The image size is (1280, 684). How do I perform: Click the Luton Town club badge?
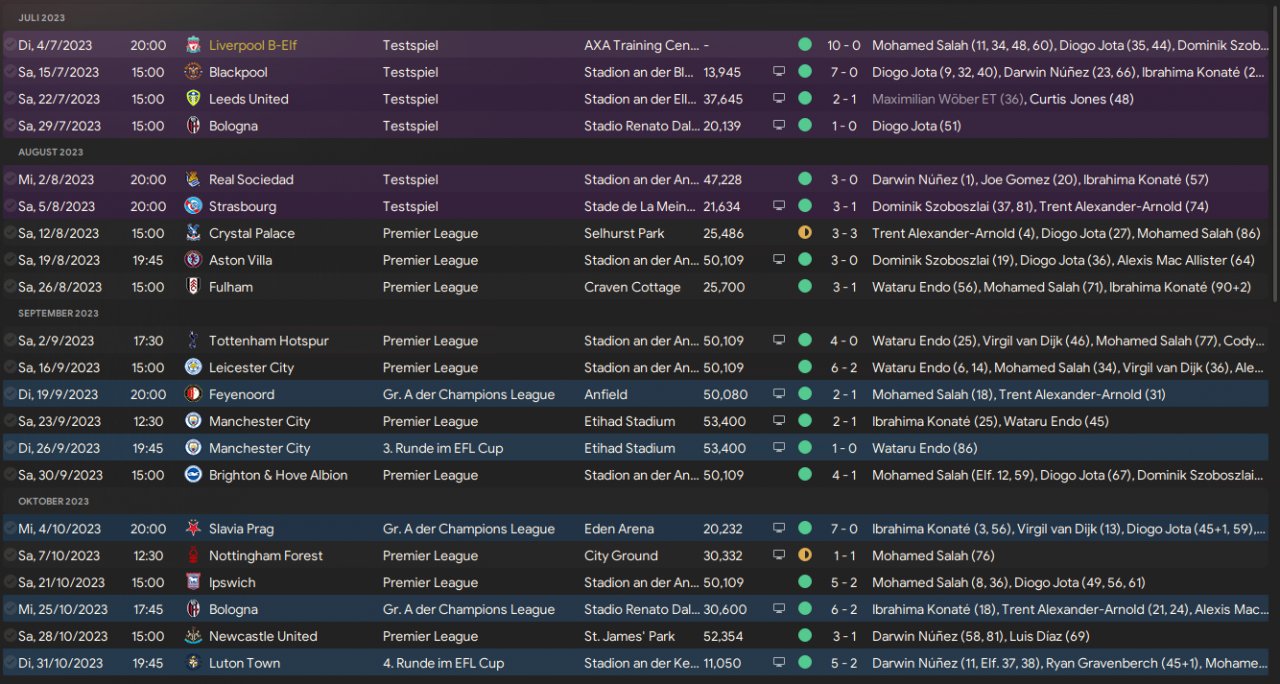click(x=193, y=663)
